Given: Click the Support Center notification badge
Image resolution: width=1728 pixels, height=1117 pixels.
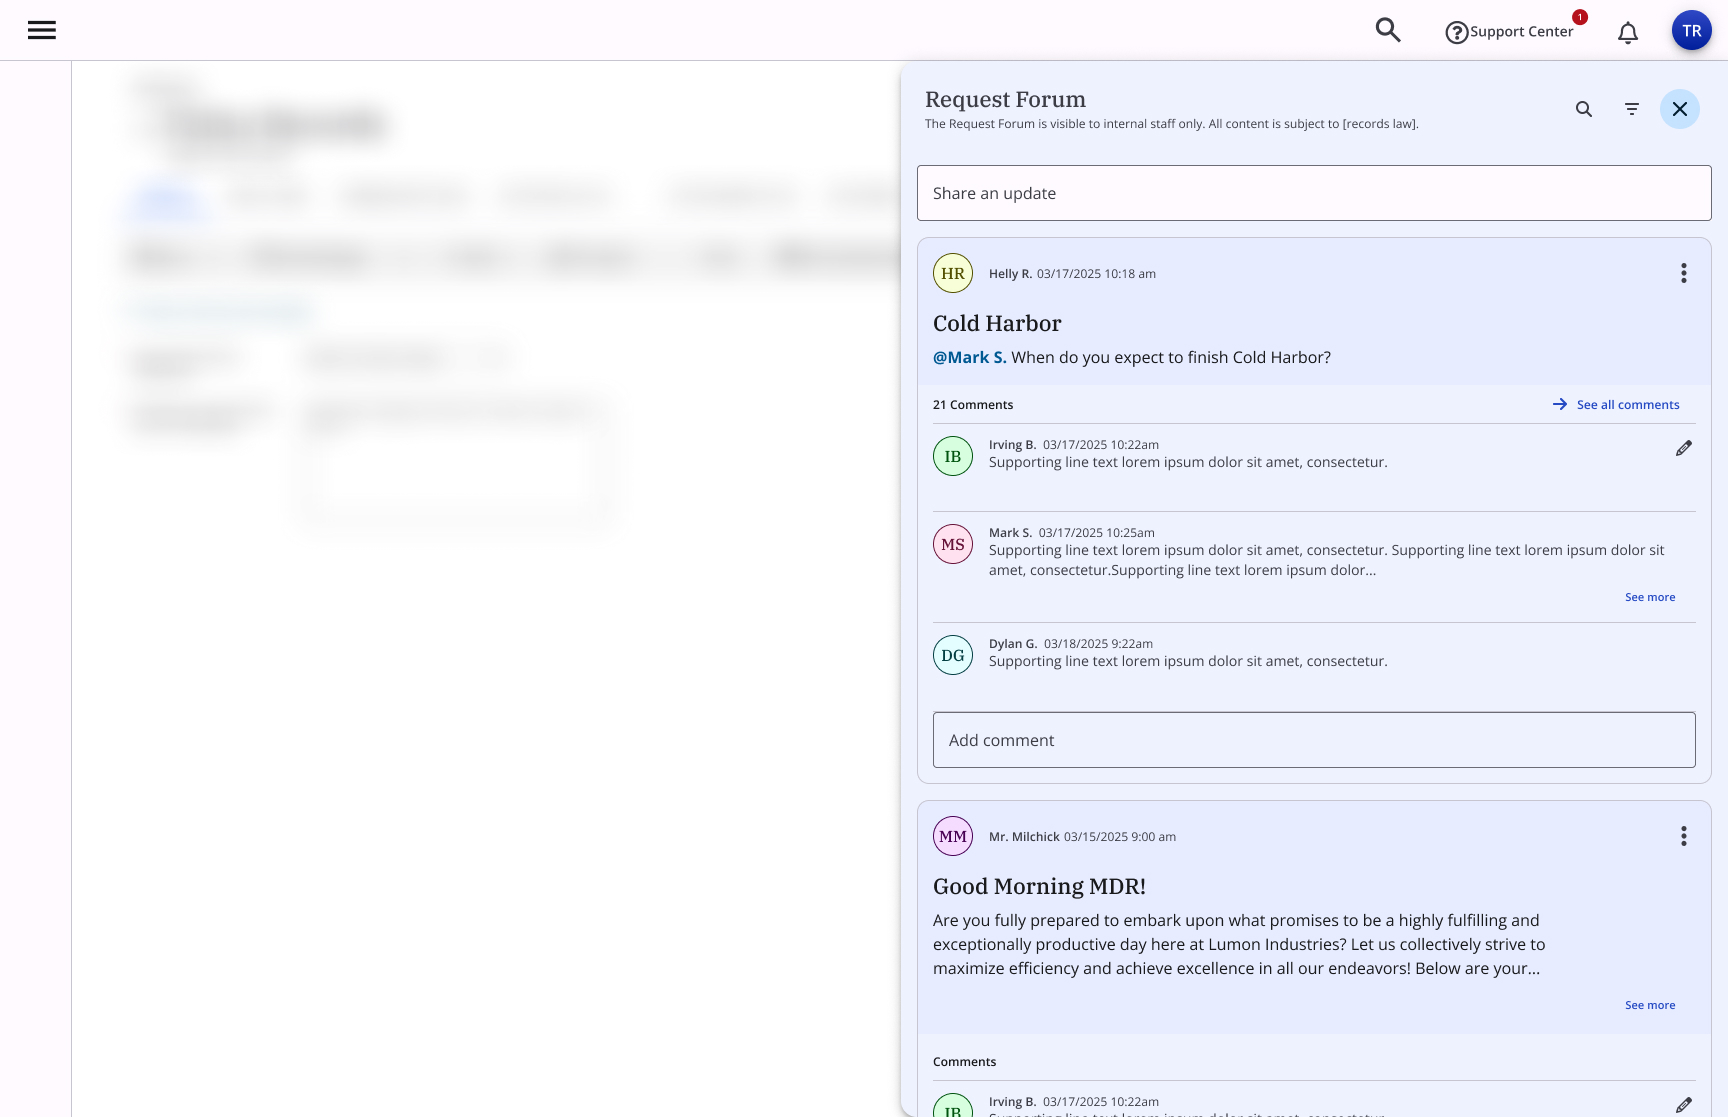Looking at the screenshot, I should (1580, 17).
